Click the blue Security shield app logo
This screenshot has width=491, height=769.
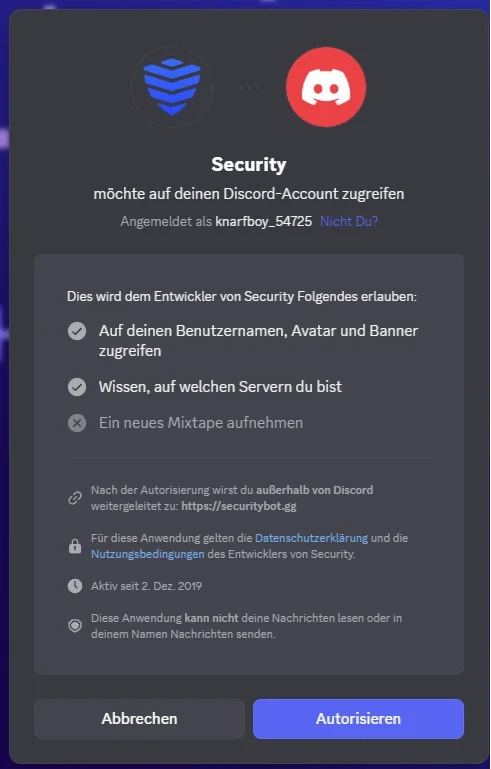[x=172, y=87]
